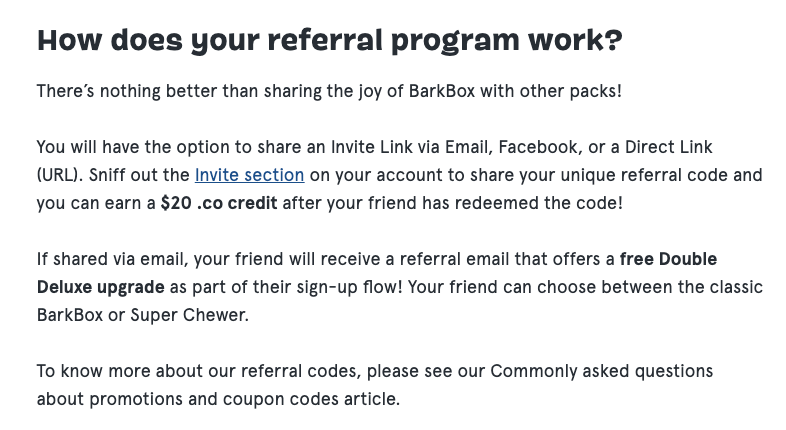Click the words If shared via email
786x430 pixels.
pos(112,259)
